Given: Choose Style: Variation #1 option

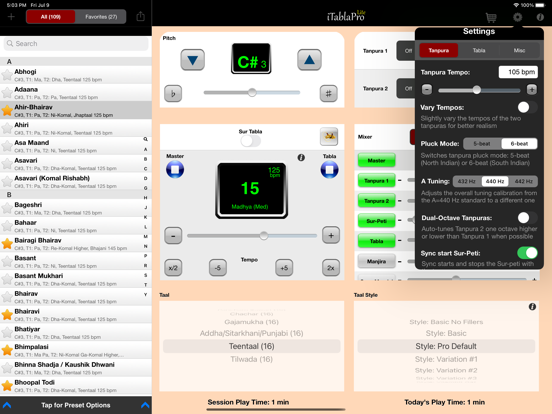Looking at the screenshot, I should click(446, 359).
